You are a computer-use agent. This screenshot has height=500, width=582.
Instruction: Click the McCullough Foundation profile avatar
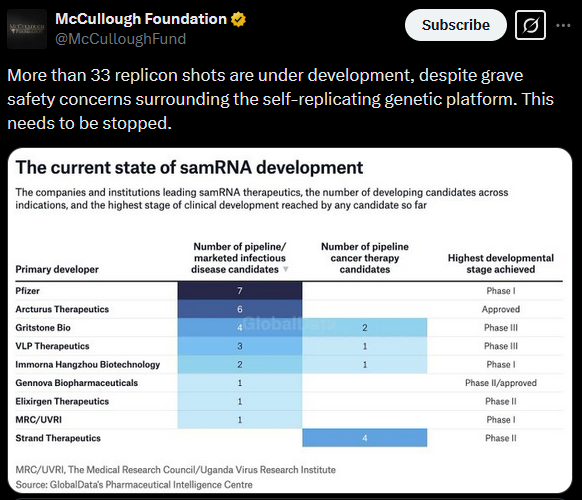27,29
